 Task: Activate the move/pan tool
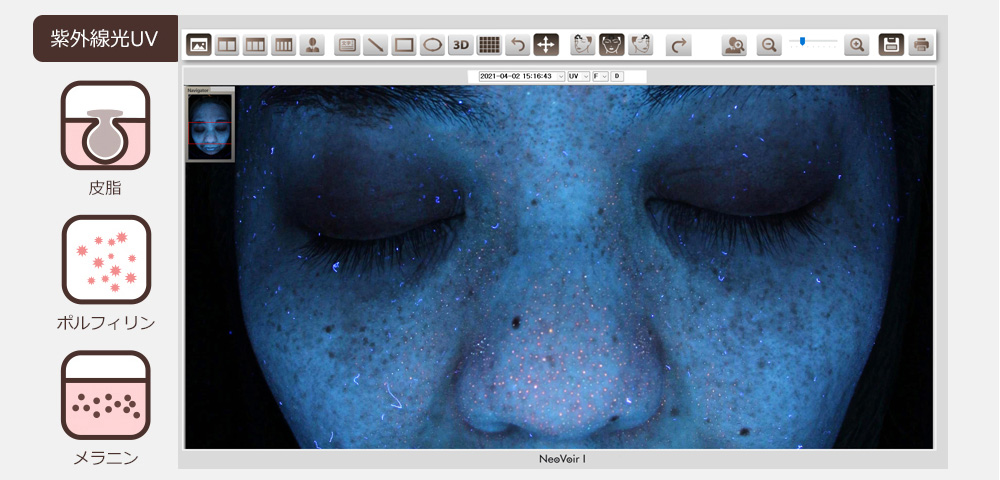point(546,45)
